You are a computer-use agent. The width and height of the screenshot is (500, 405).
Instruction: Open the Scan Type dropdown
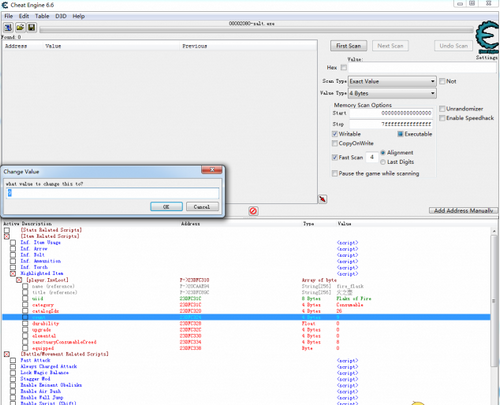(x=392, y=81)
